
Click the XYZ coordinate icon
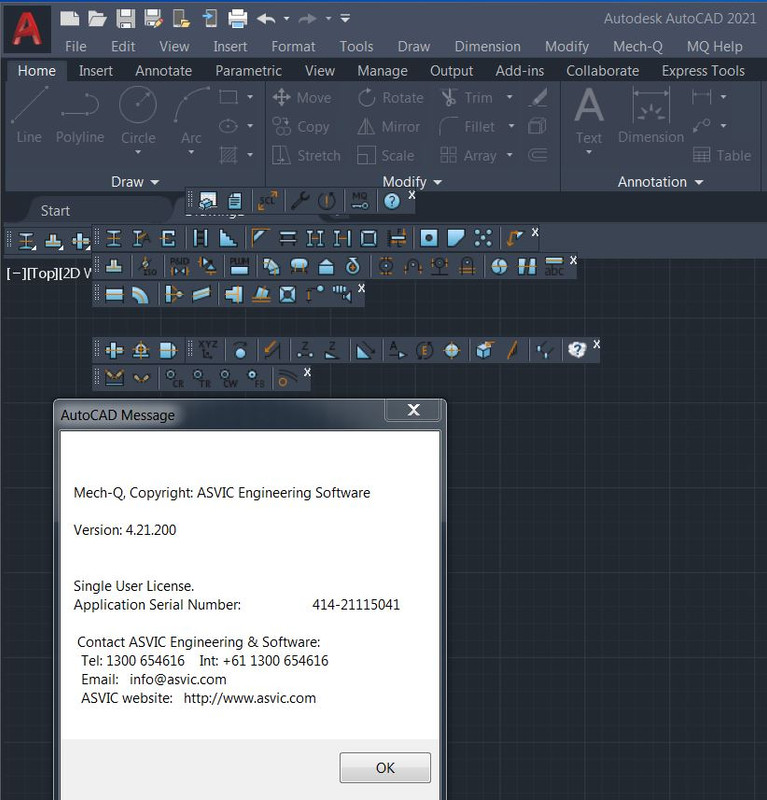(x=207, y=350)
